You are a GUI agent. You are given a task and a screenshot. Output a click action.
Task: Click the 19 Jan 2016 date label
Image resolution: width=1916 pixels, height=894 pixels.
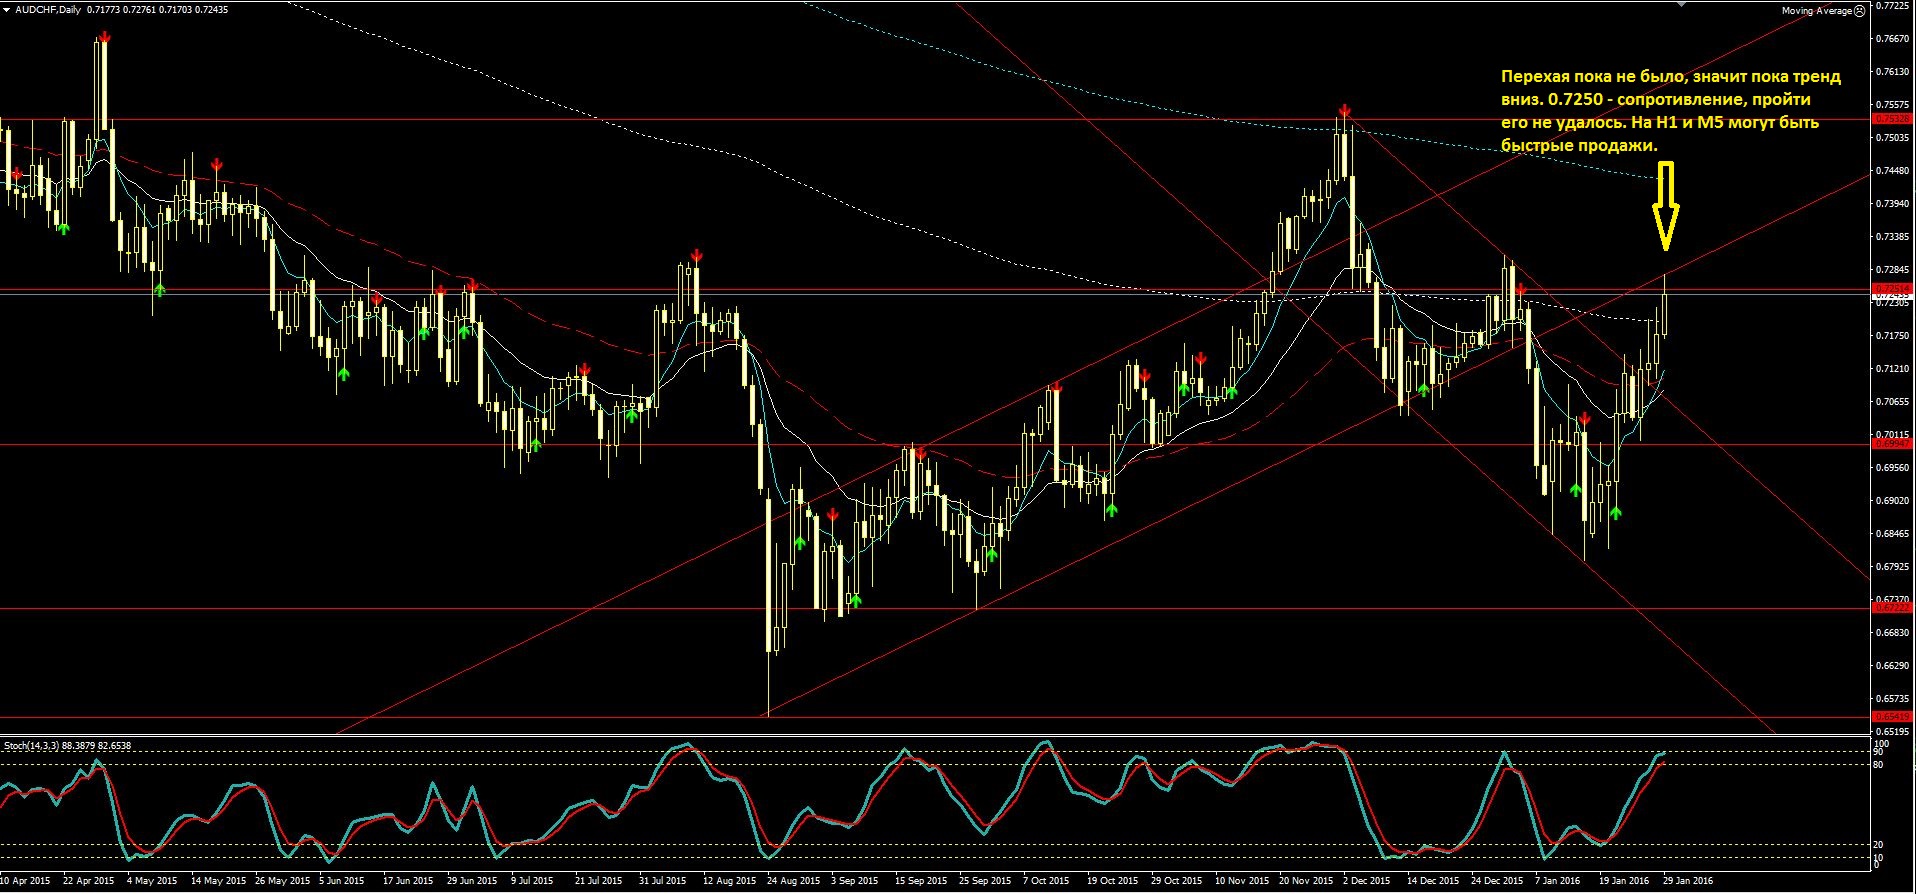pos(1625,882)
